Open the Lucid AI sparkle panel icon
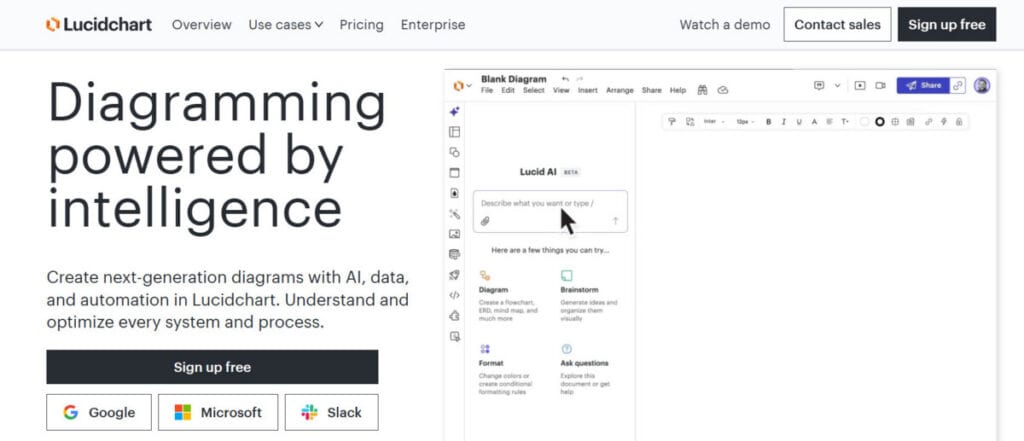Image resolution: width=1024 pixels, height=441 pixels. pos(455,112)
